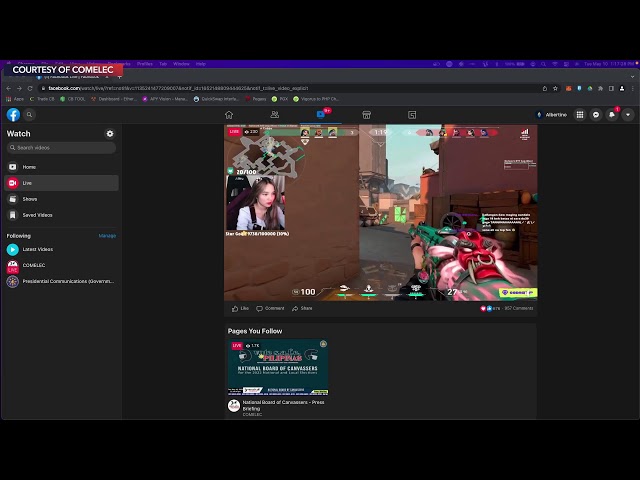This screenshot has width=640, height=480.
Task: Open the Marketplace tab icon
Action: click(x=367, y=115)
